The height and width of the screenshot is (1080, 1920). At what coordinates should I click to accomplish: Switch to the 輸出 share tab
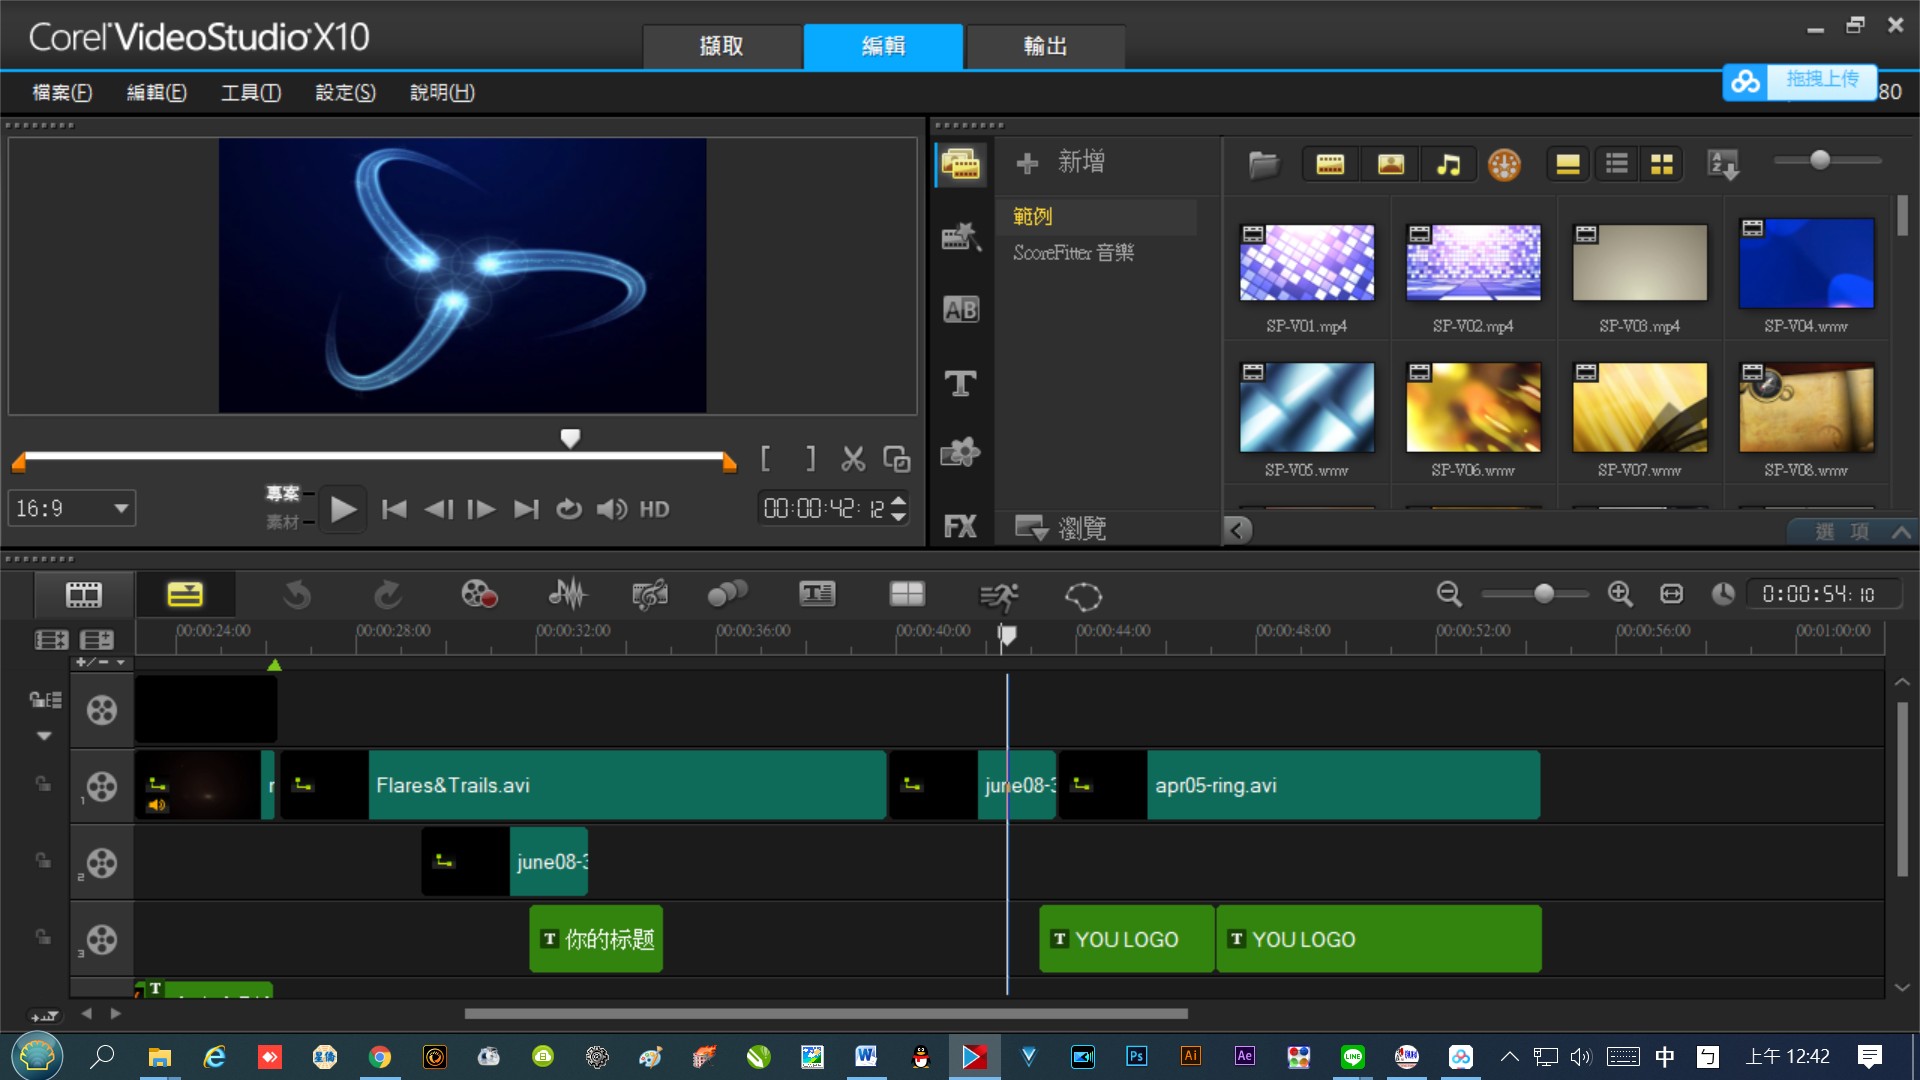point(1045,46)
